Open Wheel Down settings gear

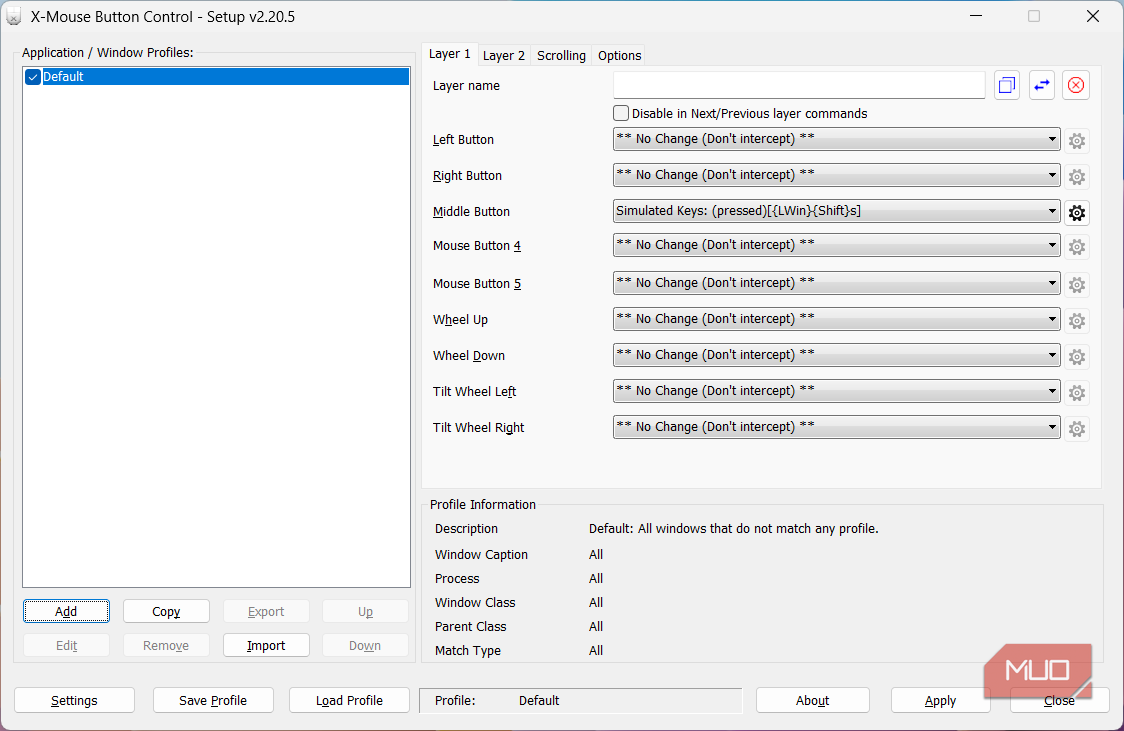[1077, 356]
